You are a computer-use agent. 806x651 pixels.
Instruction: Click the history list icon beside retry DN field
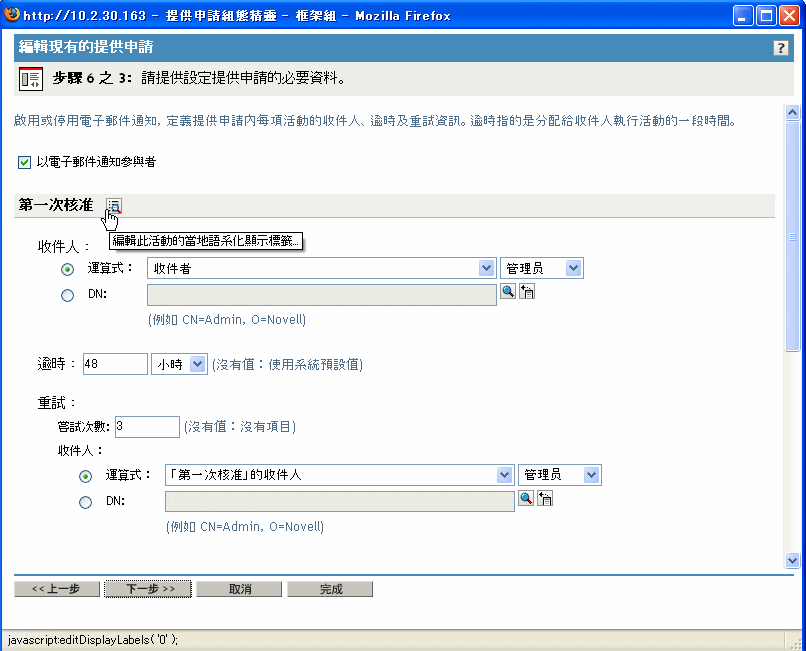(545, 498)
